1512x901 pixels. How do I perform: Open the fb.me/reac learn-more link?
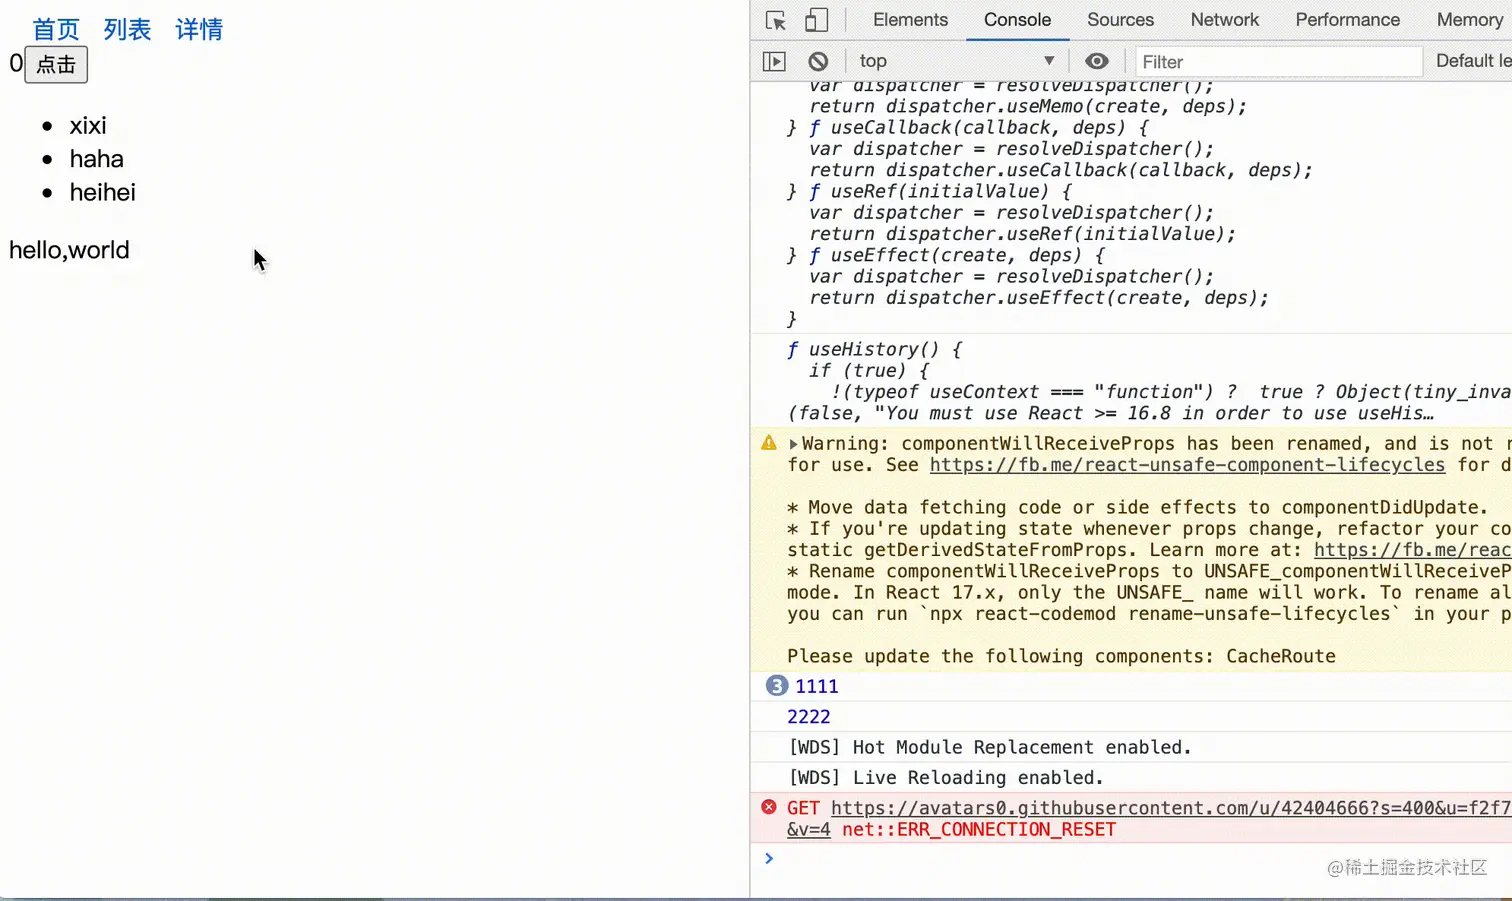pos(1412,550)
